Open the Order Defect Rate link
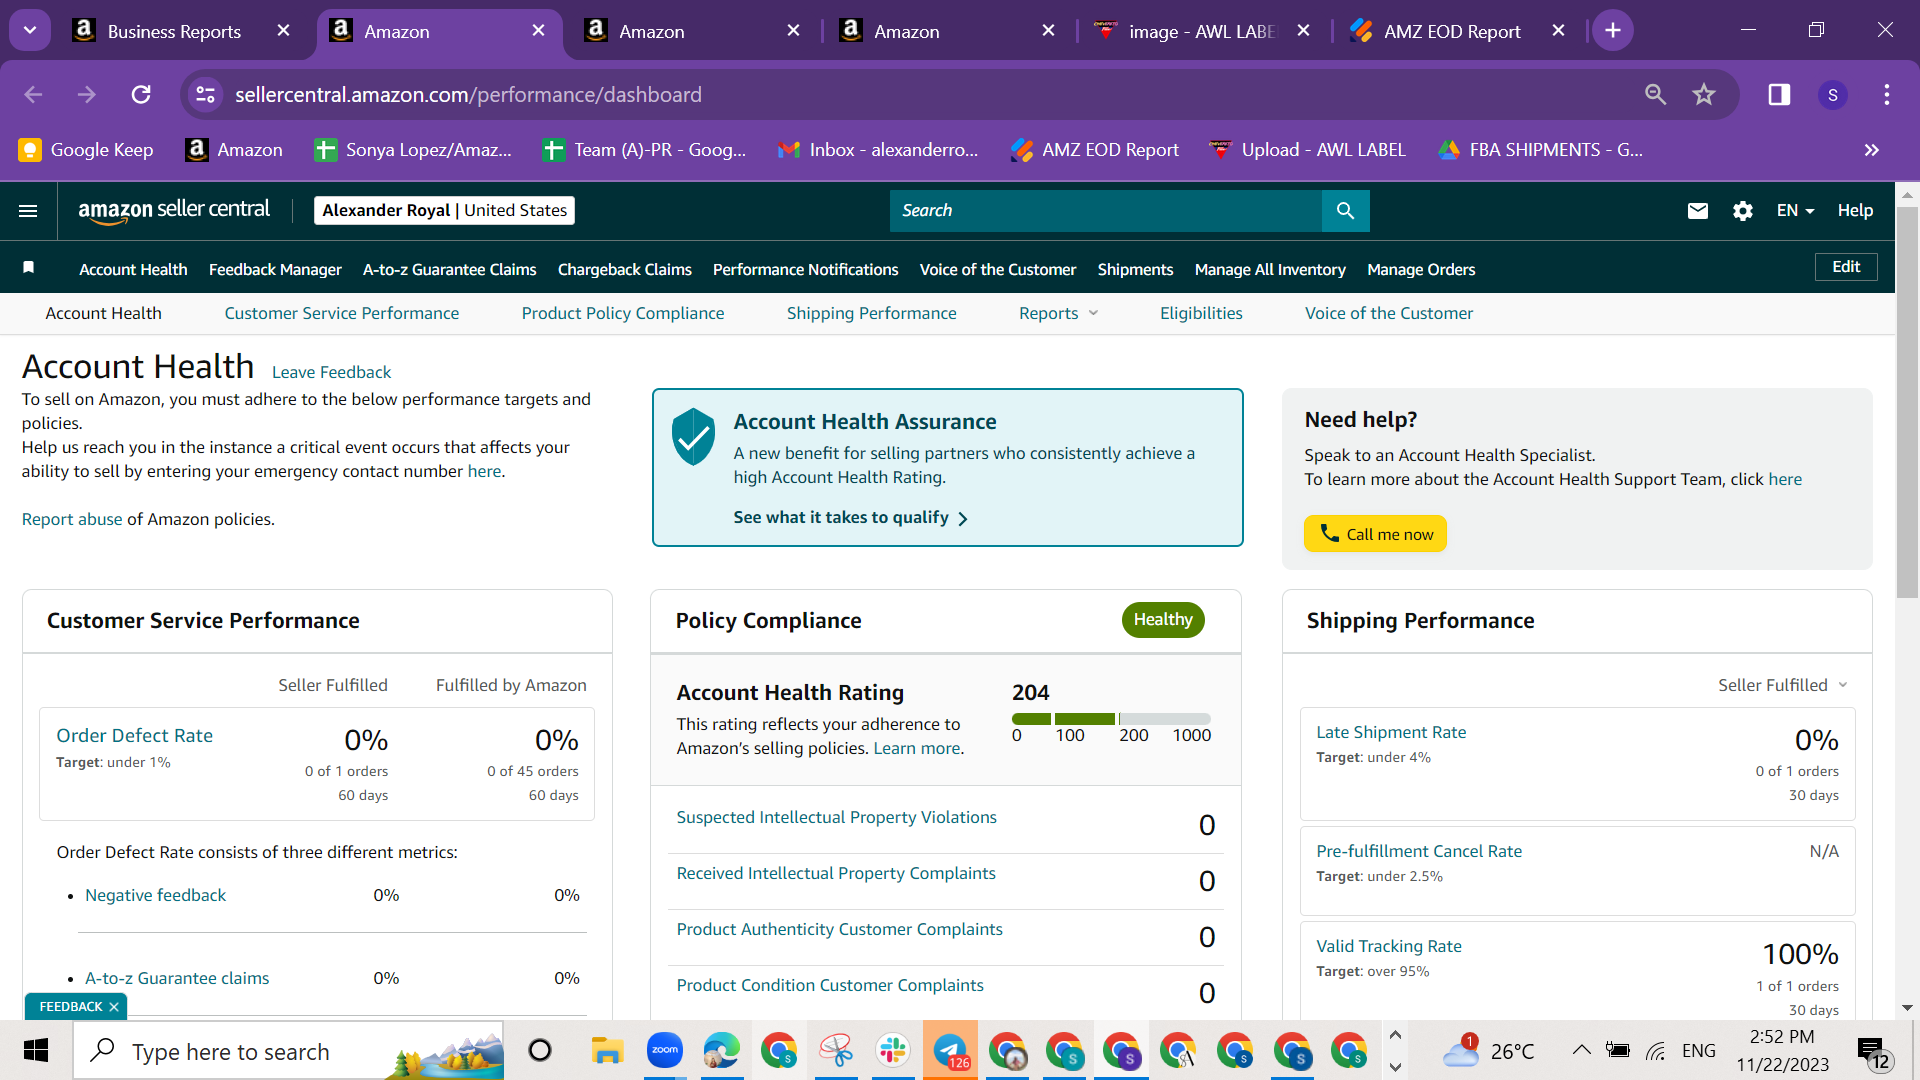This screenshot has width=1920, height=1080. pyautogui.click(x=135, y=736)
